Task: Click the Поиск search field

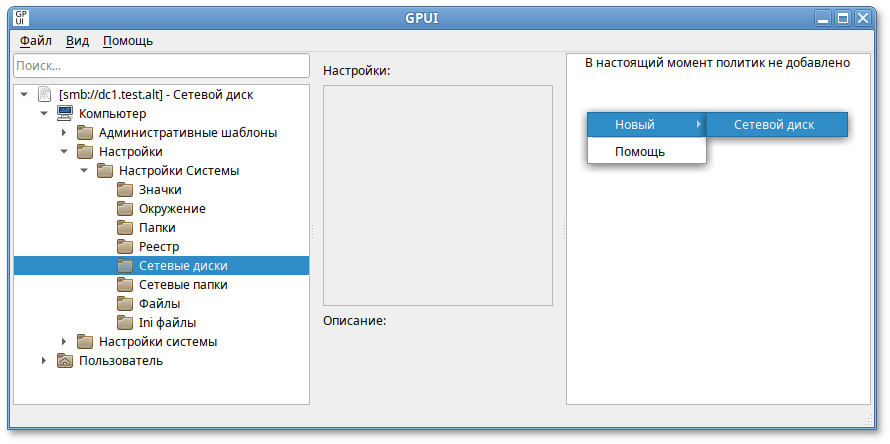Action: tap(161, 65)
